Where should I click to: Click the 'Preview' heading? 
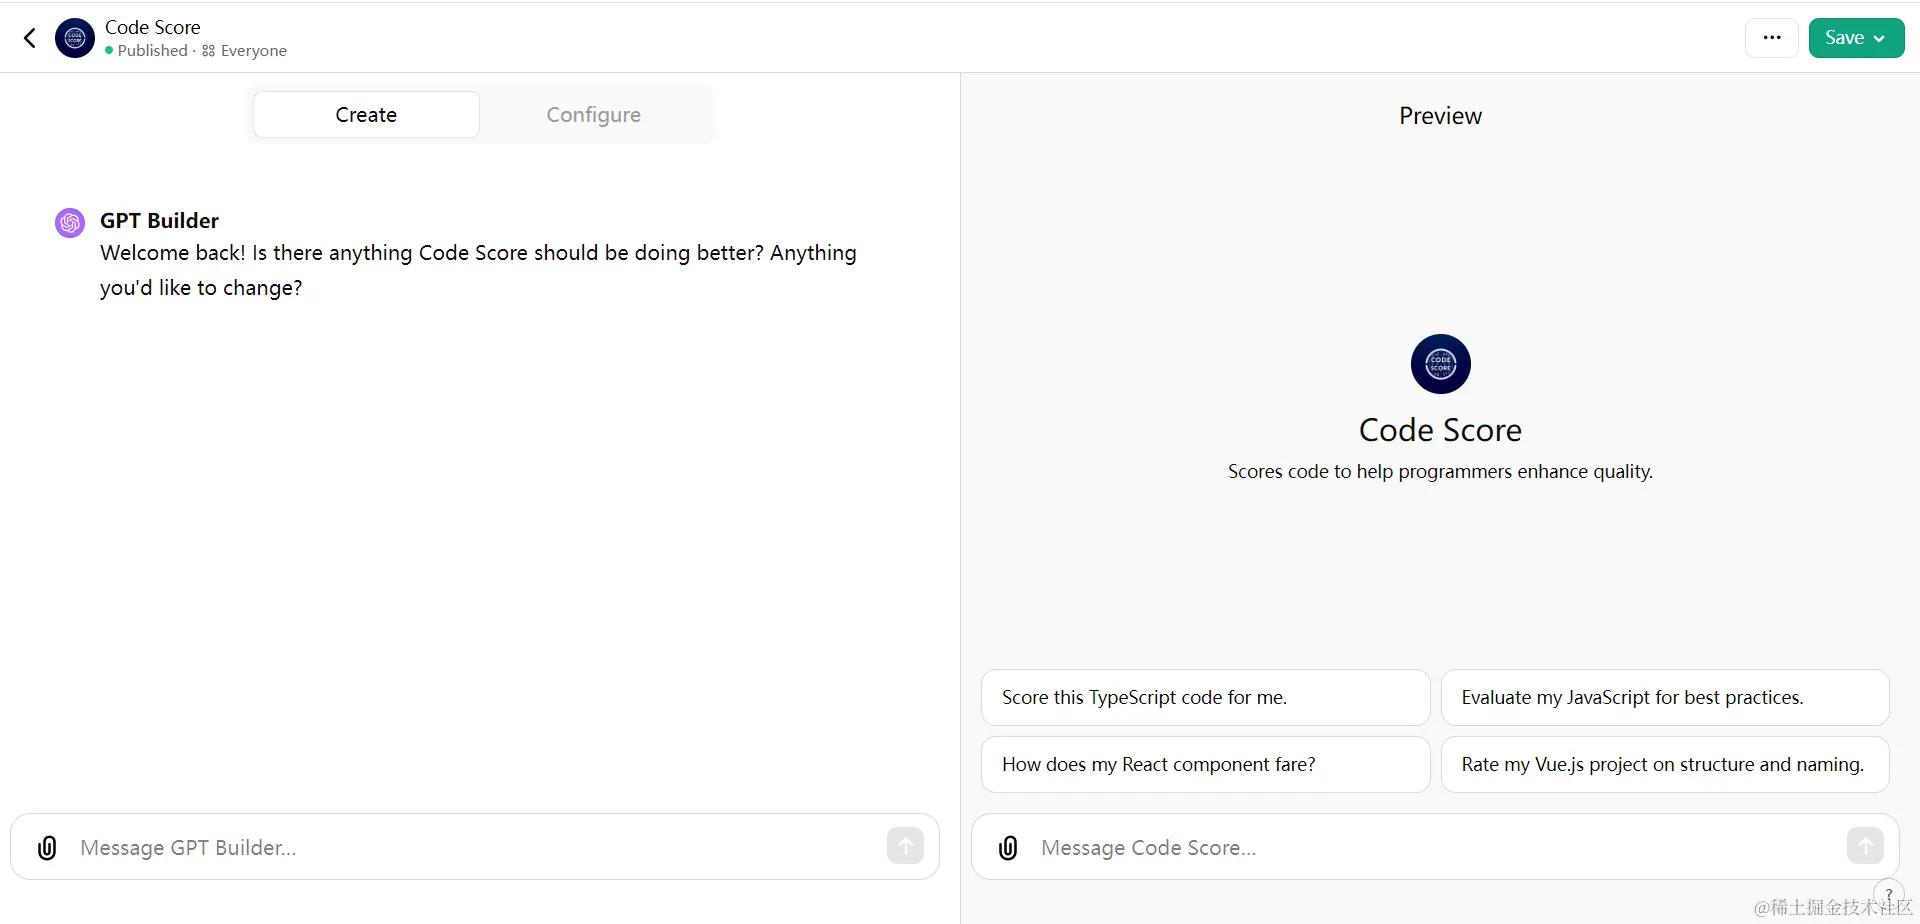(x=1440, y=116)
